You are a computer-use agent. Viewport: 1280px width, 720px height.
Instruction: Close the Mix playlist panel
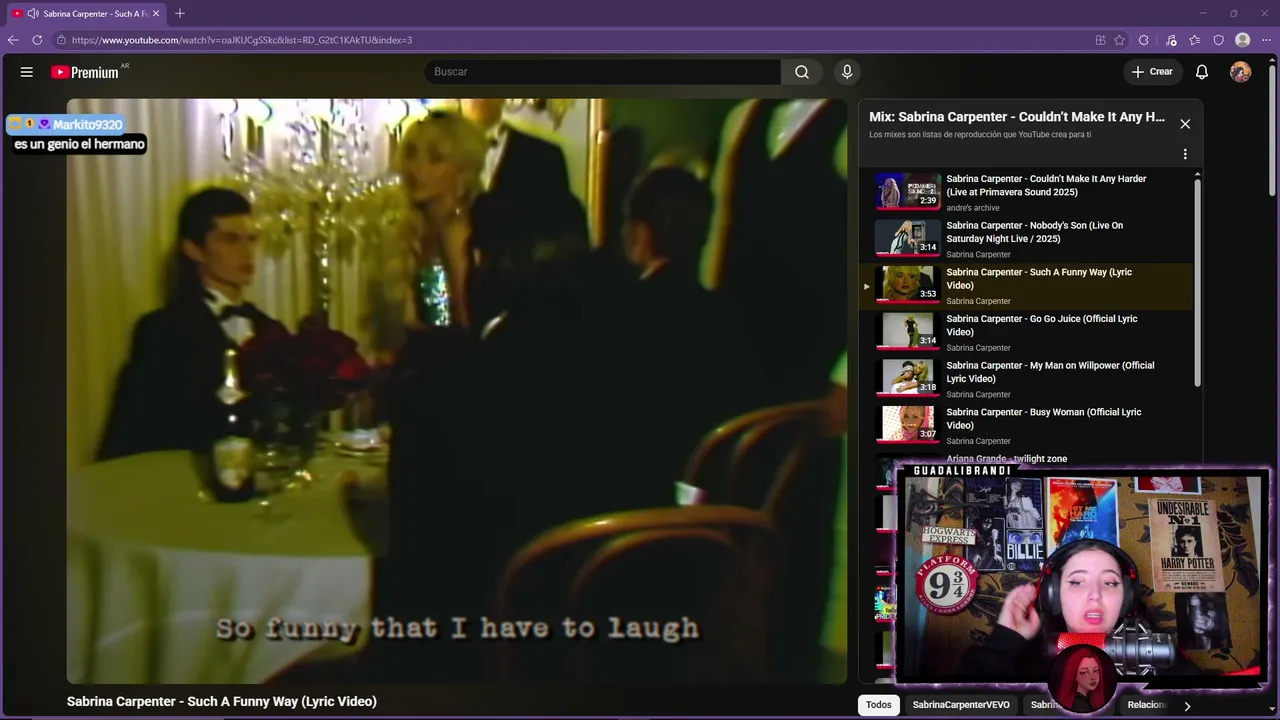click(x=1185, y=124)
